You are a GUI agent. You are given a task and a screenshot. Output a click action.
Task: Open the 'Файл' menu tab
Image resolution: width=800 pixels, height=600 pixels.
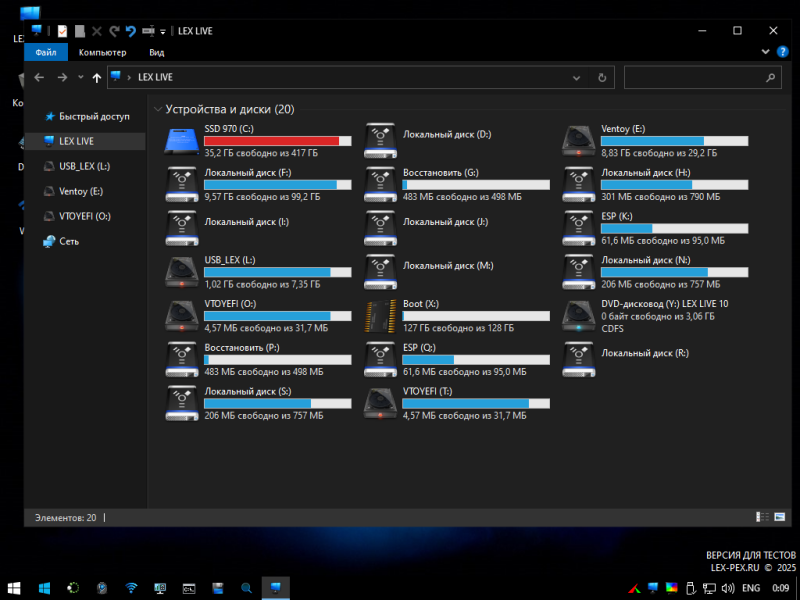(45, 52)
